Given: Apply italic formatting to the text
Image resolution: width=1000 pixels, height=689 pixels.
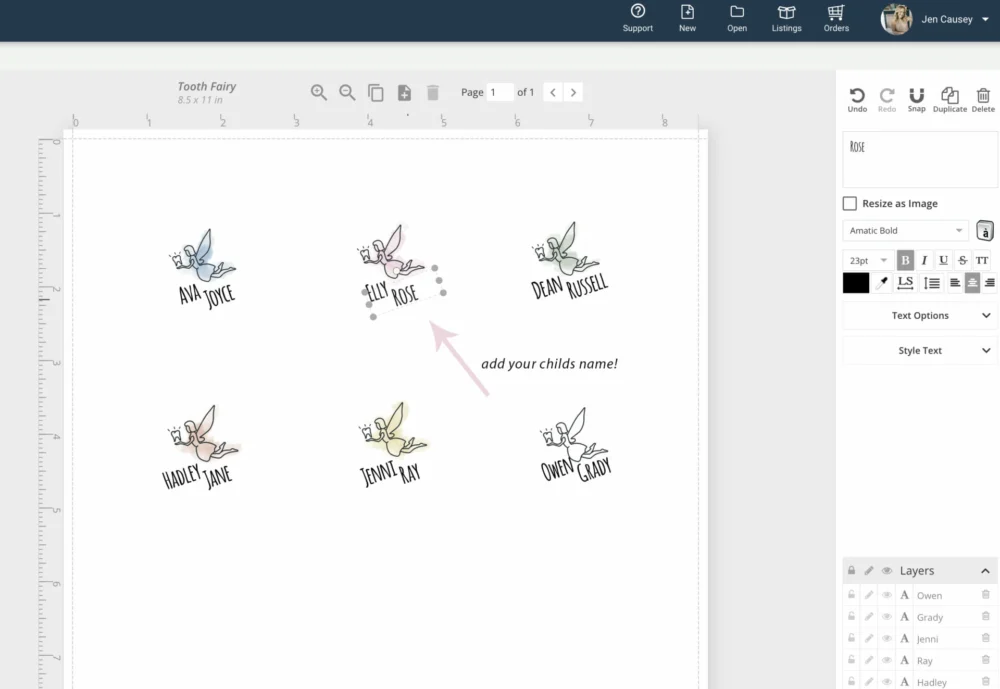Looking at the screenshot, I should [924, 260].
